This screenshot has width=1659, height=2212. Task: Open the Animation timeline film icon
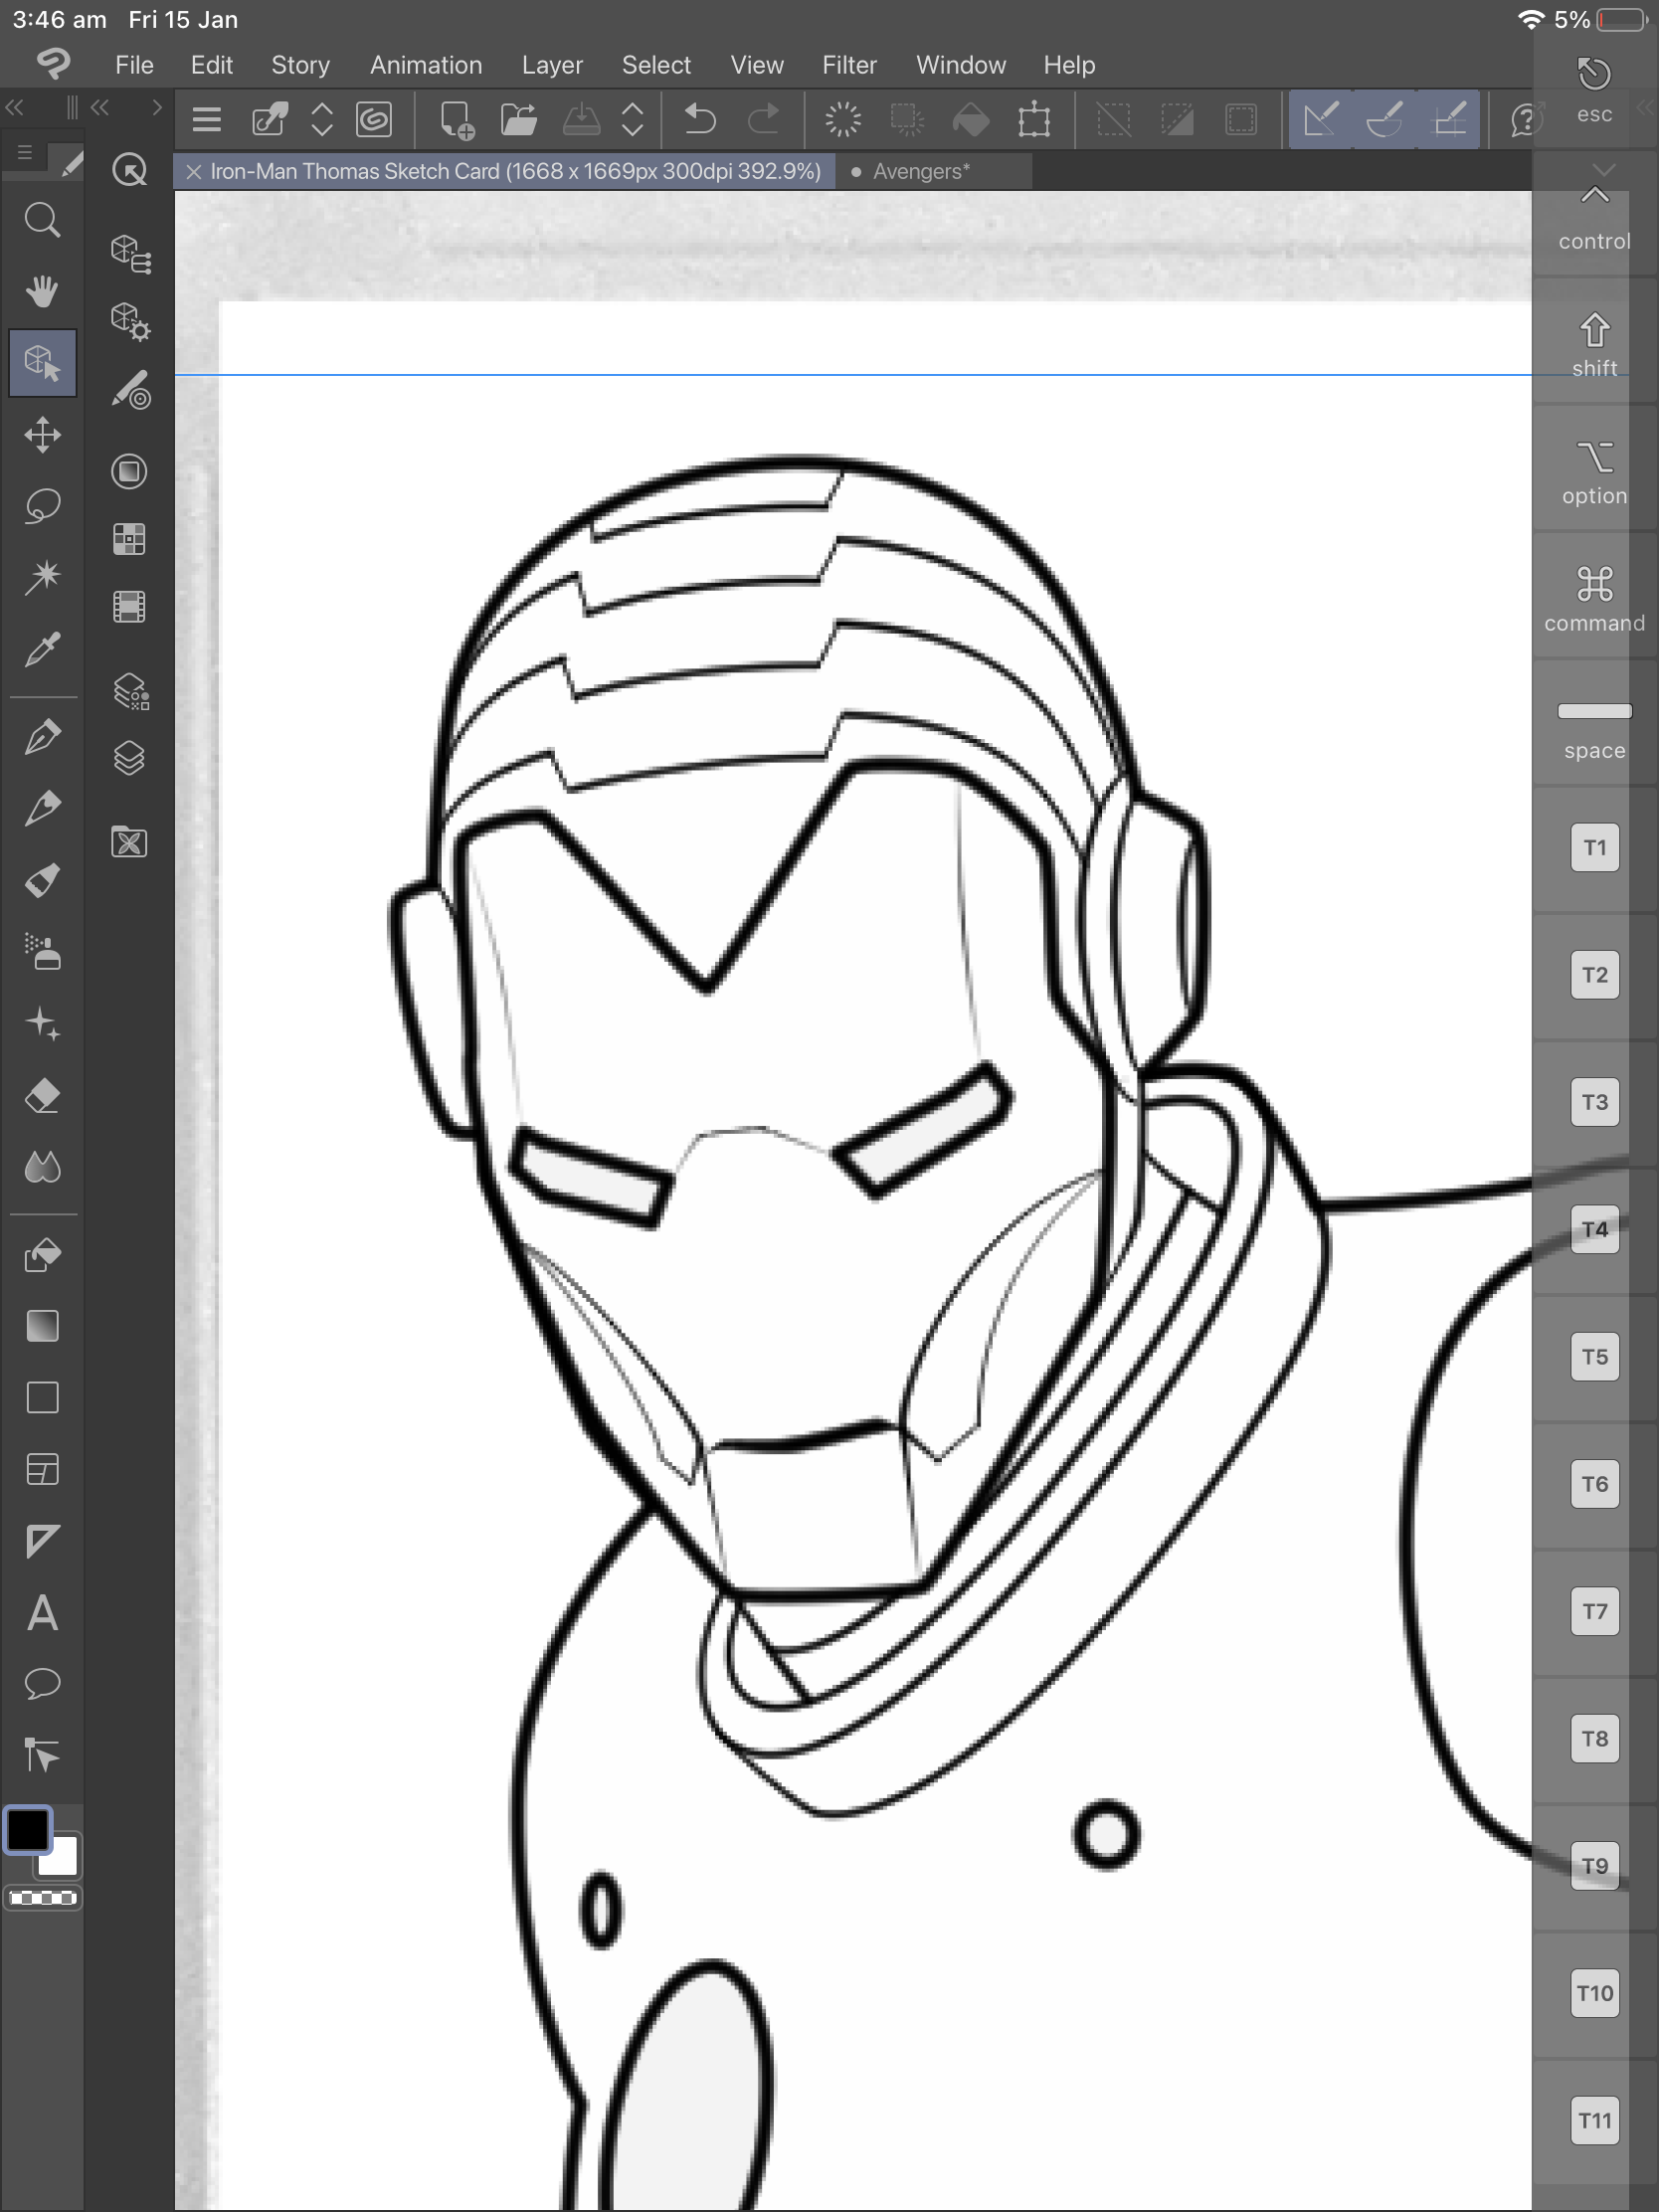tap(129, 607)
